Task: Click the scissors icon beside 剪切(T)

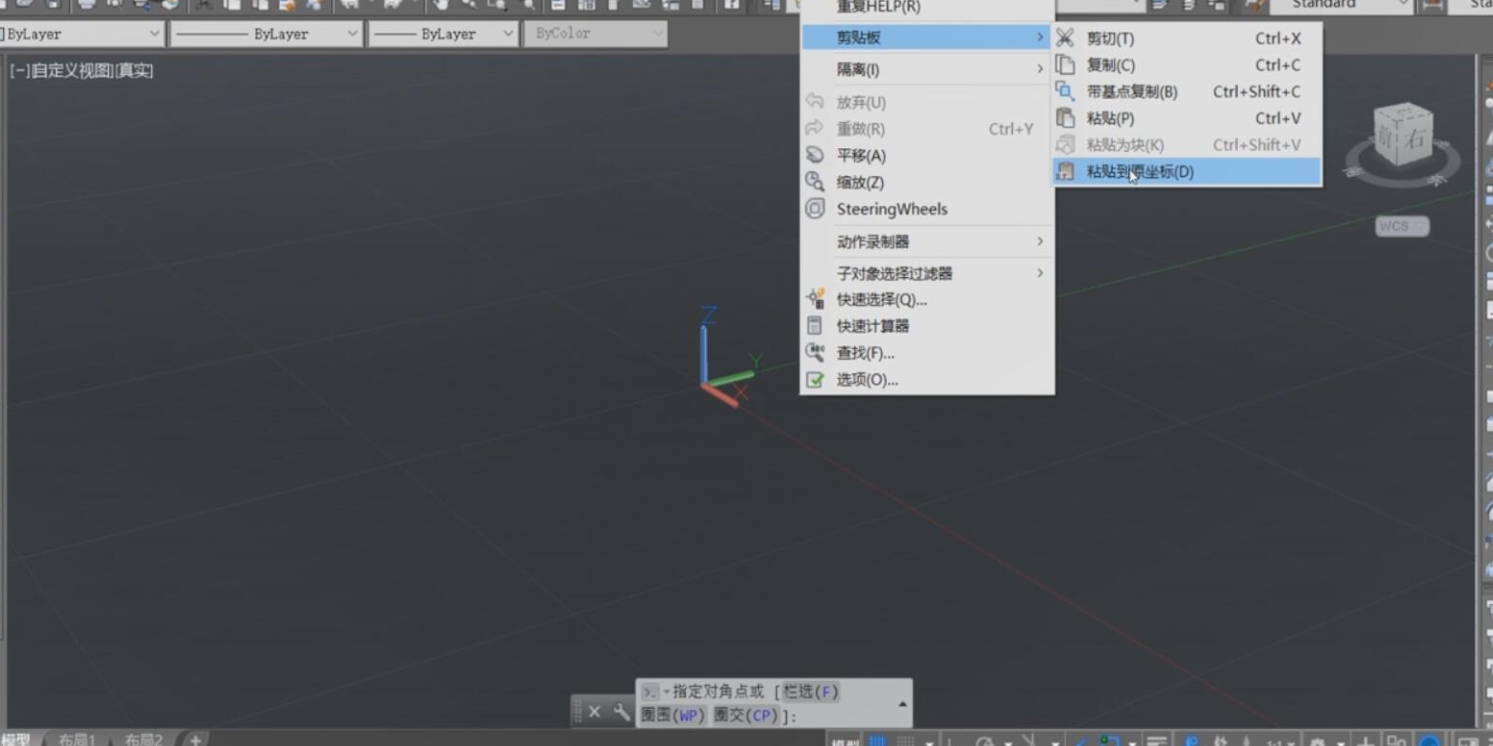Action: [1066, 38]
